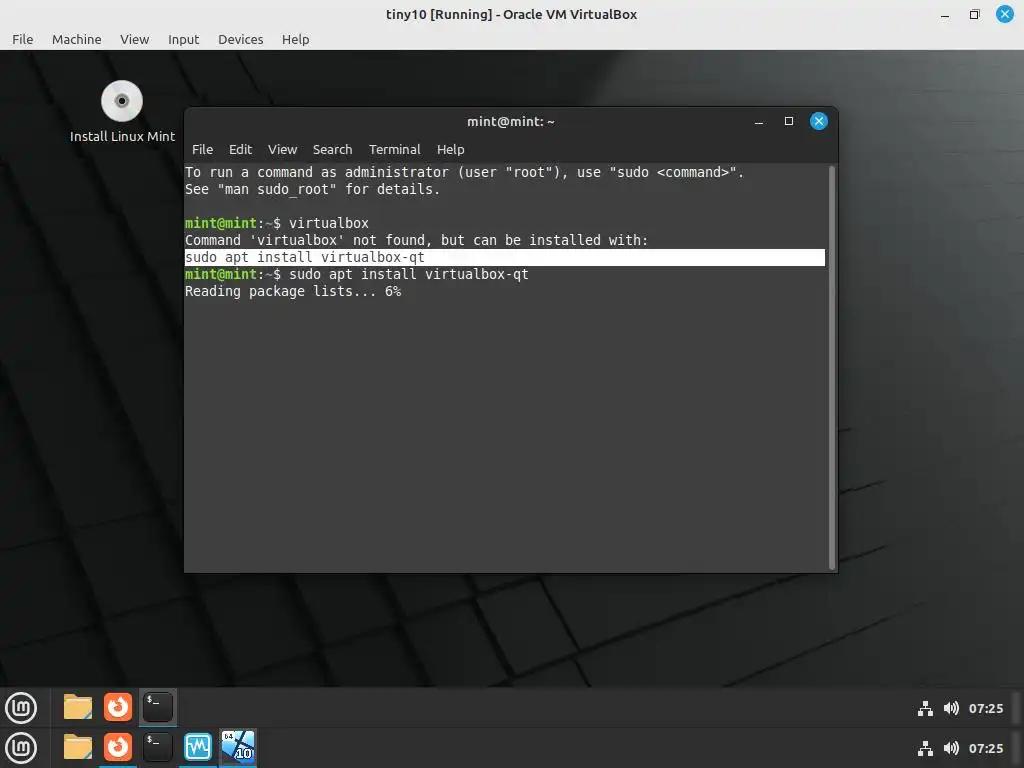Open the terminal File menu
Viewport: 1024px width, 768px height.
pyautogui.click(x=202, y=150)
